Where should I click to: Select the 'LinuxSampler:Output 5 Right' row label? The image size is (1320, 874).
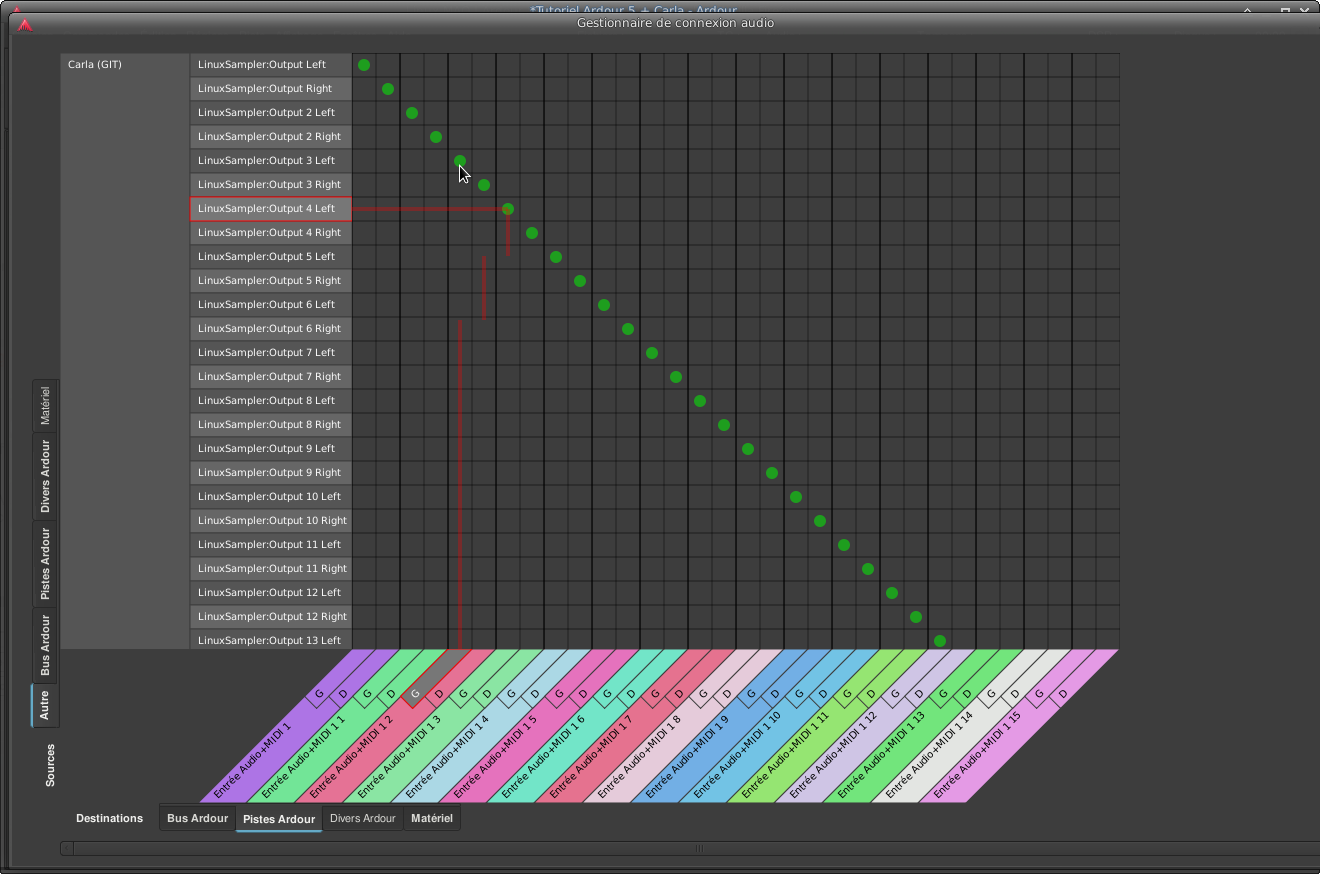coord(271,281)
